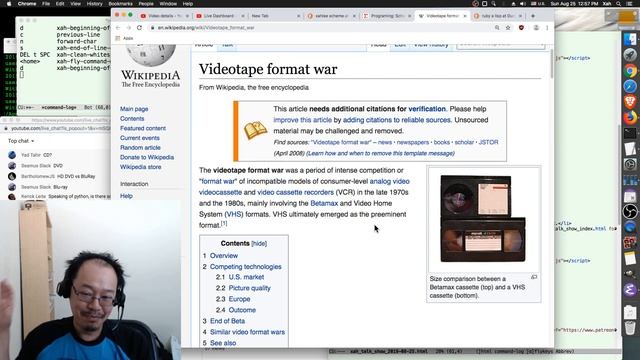Open the Chrome profile avatar
Image resolution: width=640 pixels, height=360 pixels.
coord(536,28)
